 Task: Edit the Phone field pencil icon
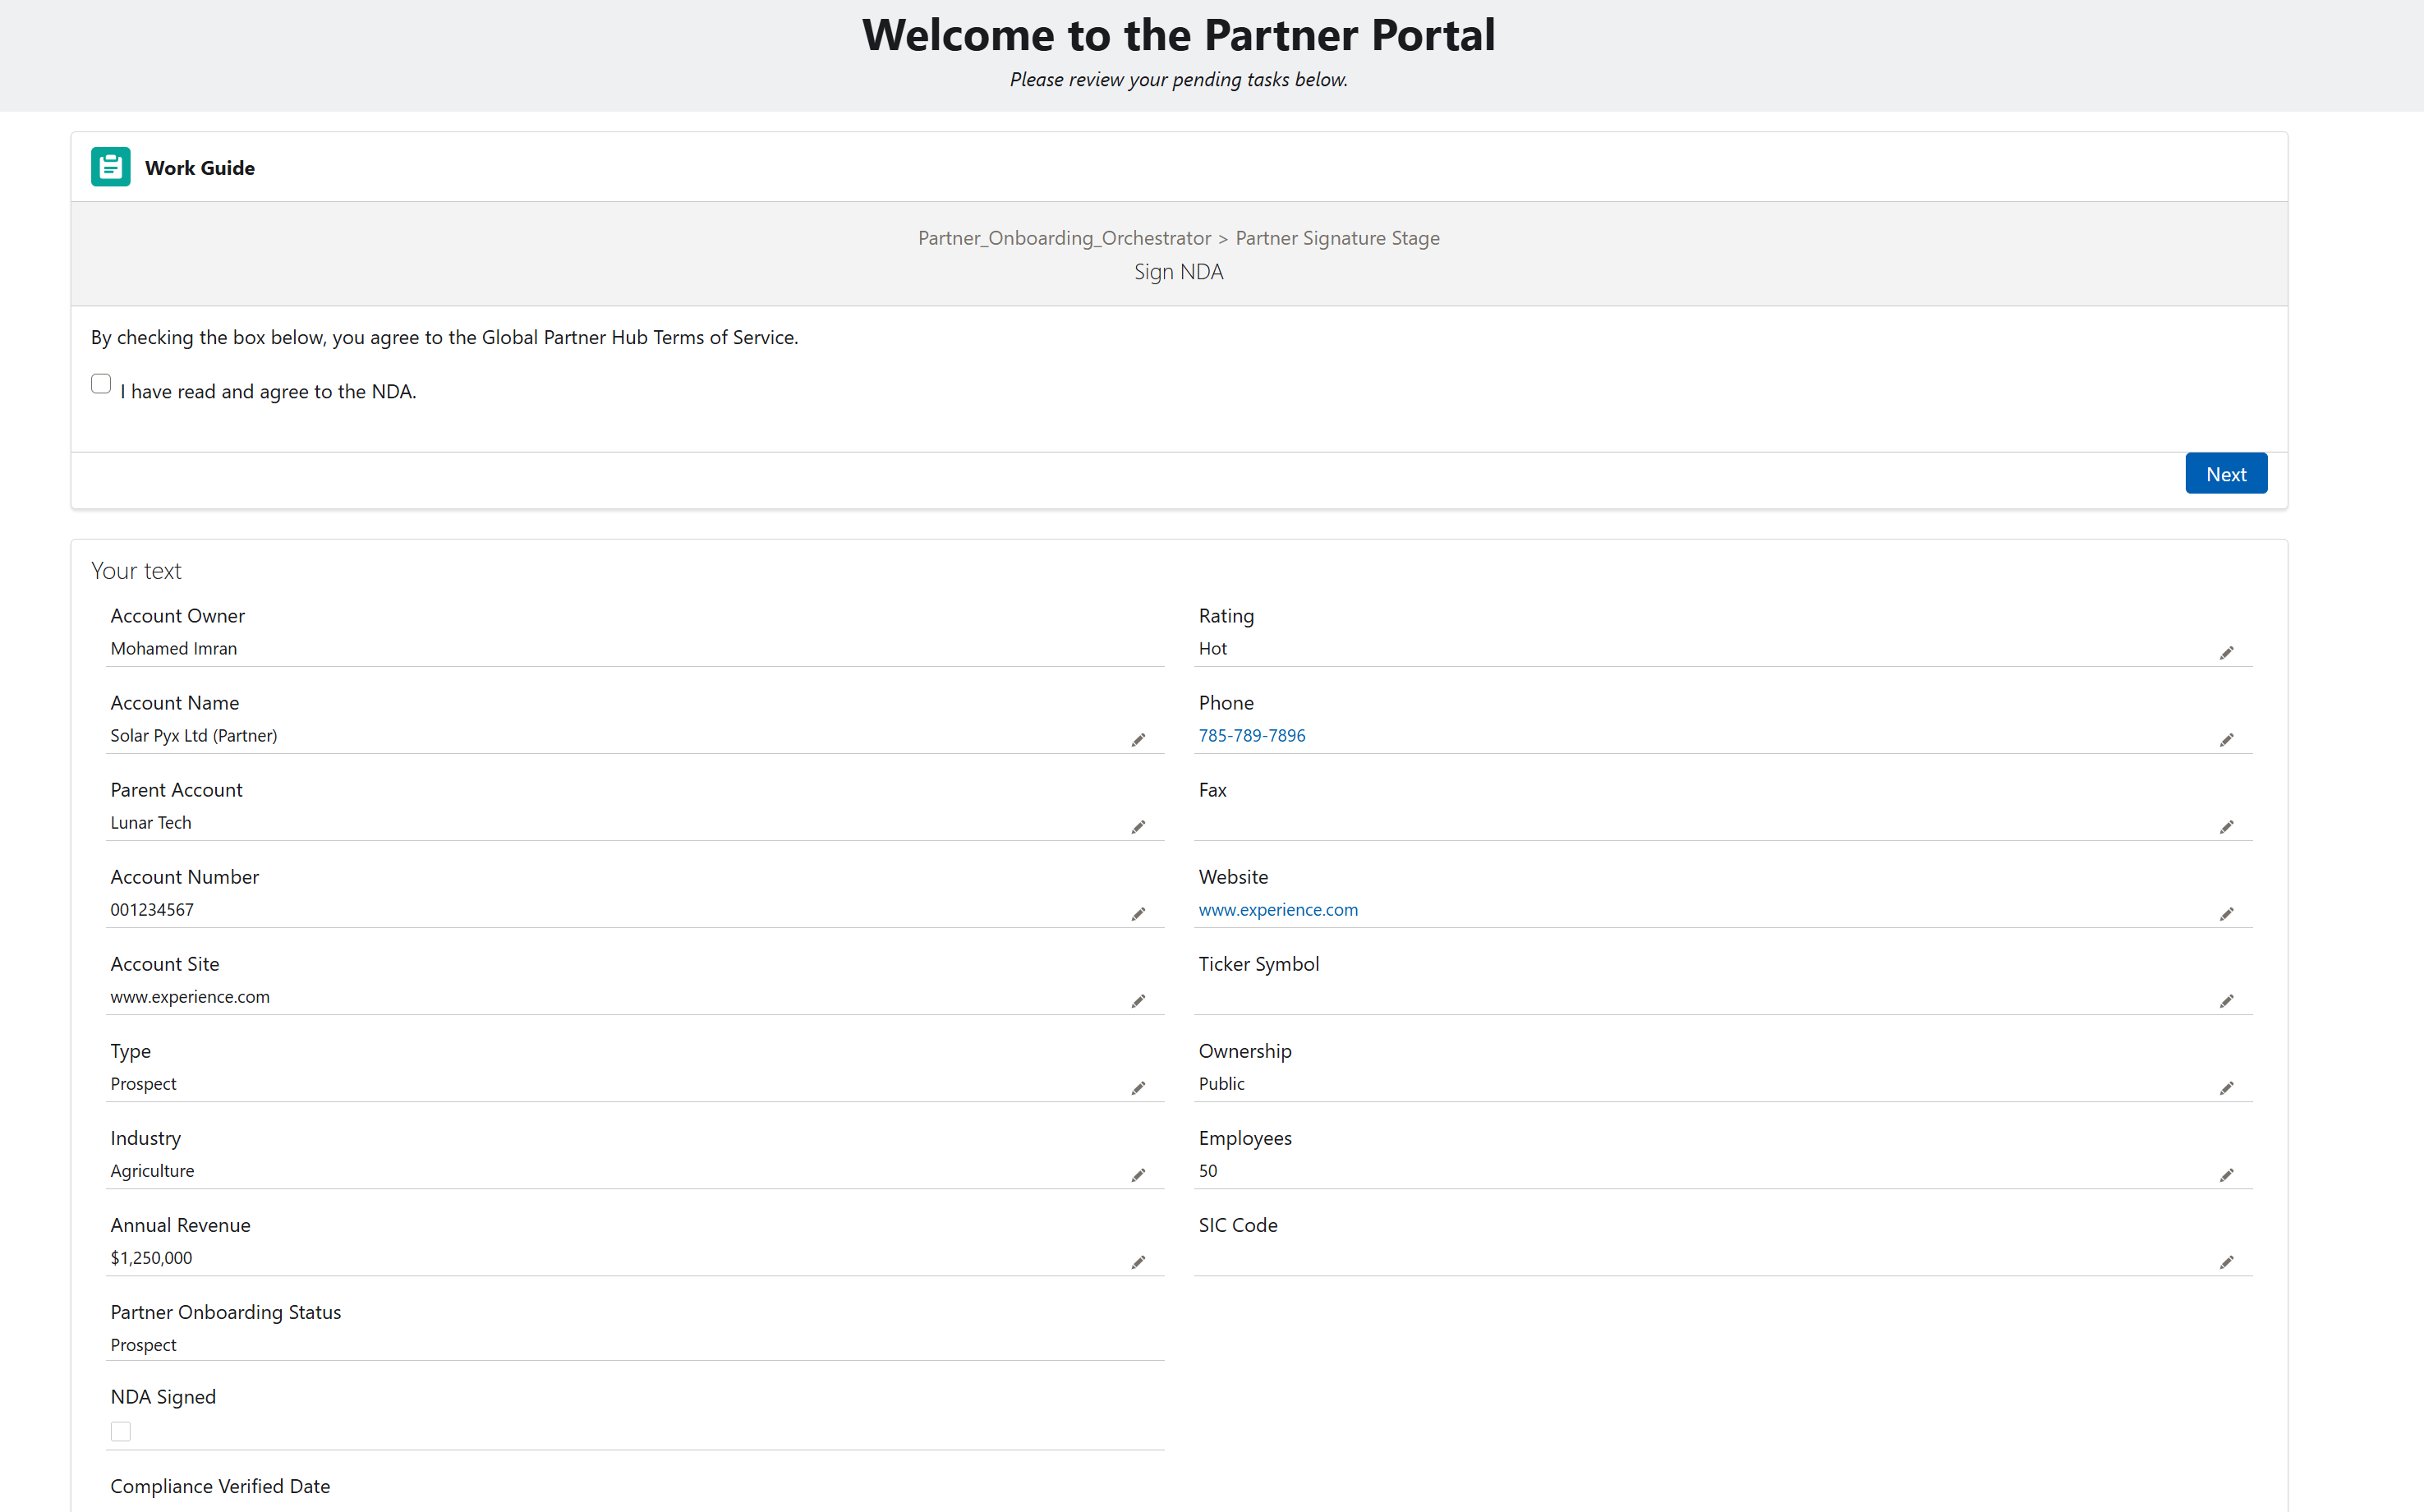2226,740
